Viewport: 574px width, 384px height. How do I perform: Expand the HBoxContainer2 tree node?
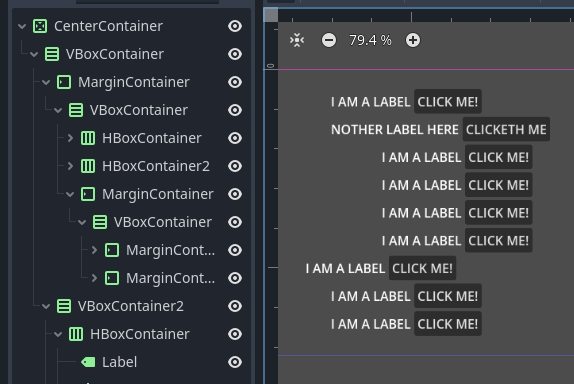pyautogui.click(x=70, y=166)
